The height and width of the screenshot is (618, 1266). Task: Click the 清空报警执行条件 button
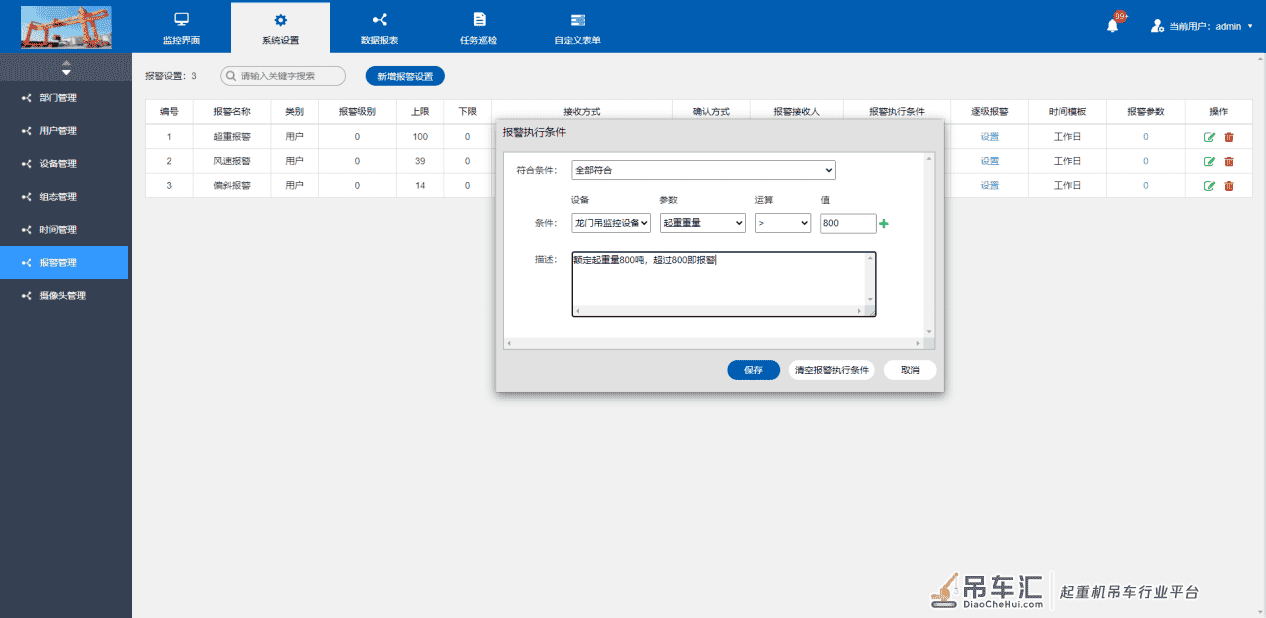pos(832,370)
